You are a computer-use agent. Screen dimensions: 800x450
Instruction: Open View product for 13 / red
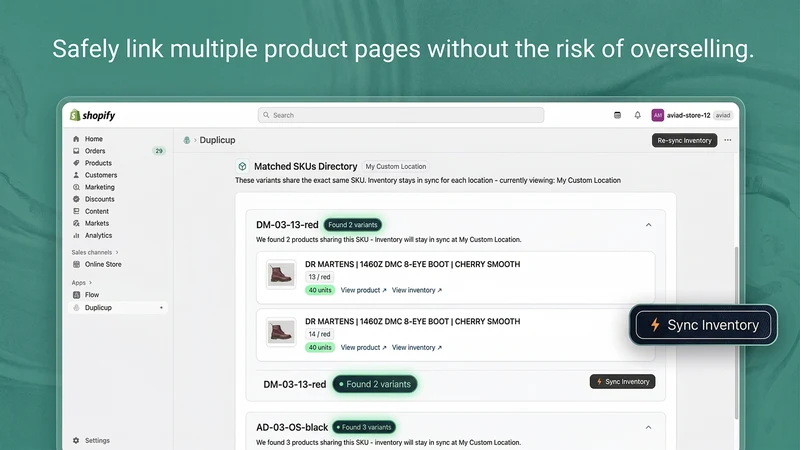(x=363, y=290)
